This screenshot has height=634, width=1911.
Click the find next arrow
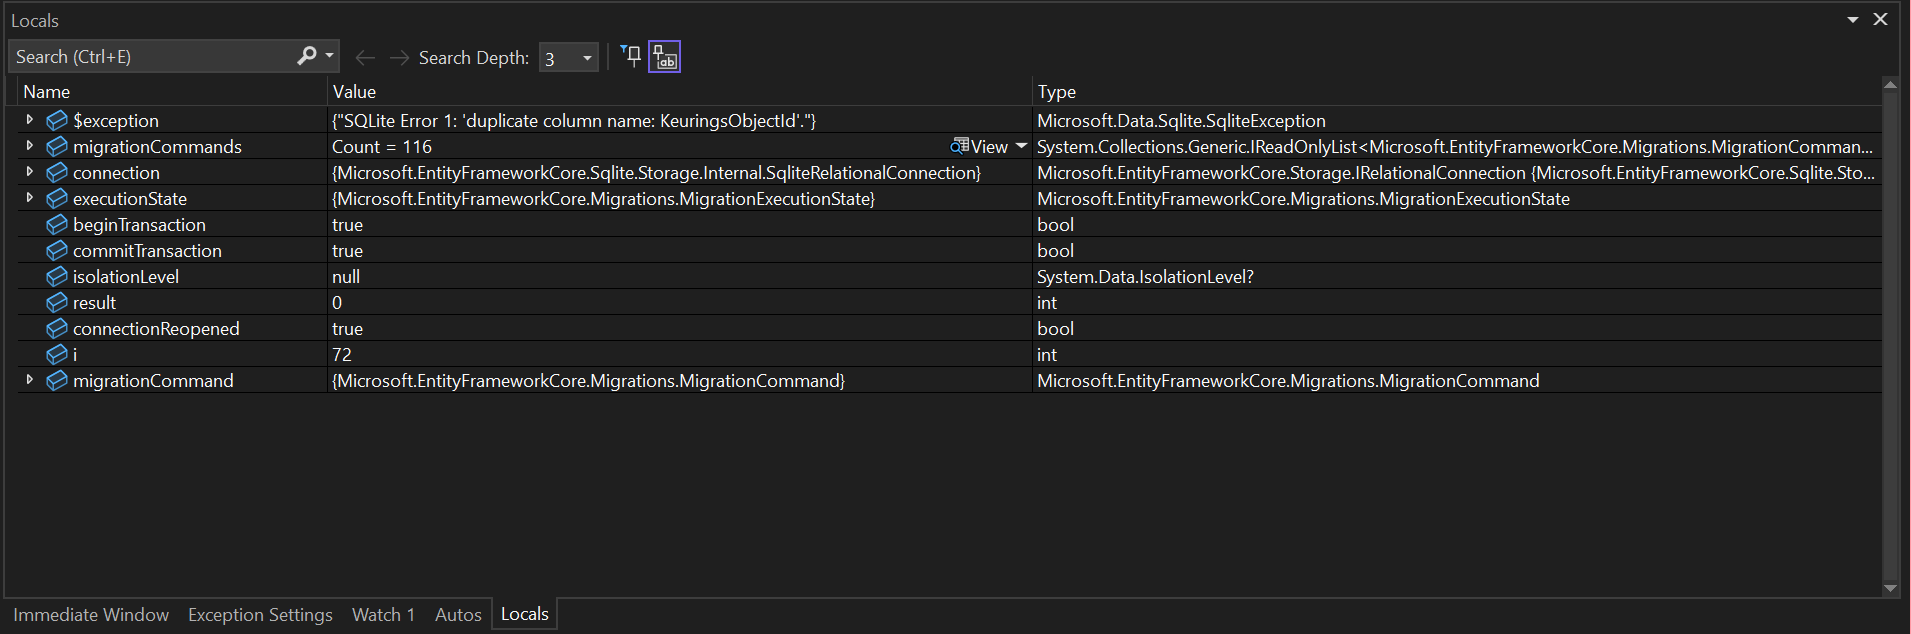pos(399,58)
